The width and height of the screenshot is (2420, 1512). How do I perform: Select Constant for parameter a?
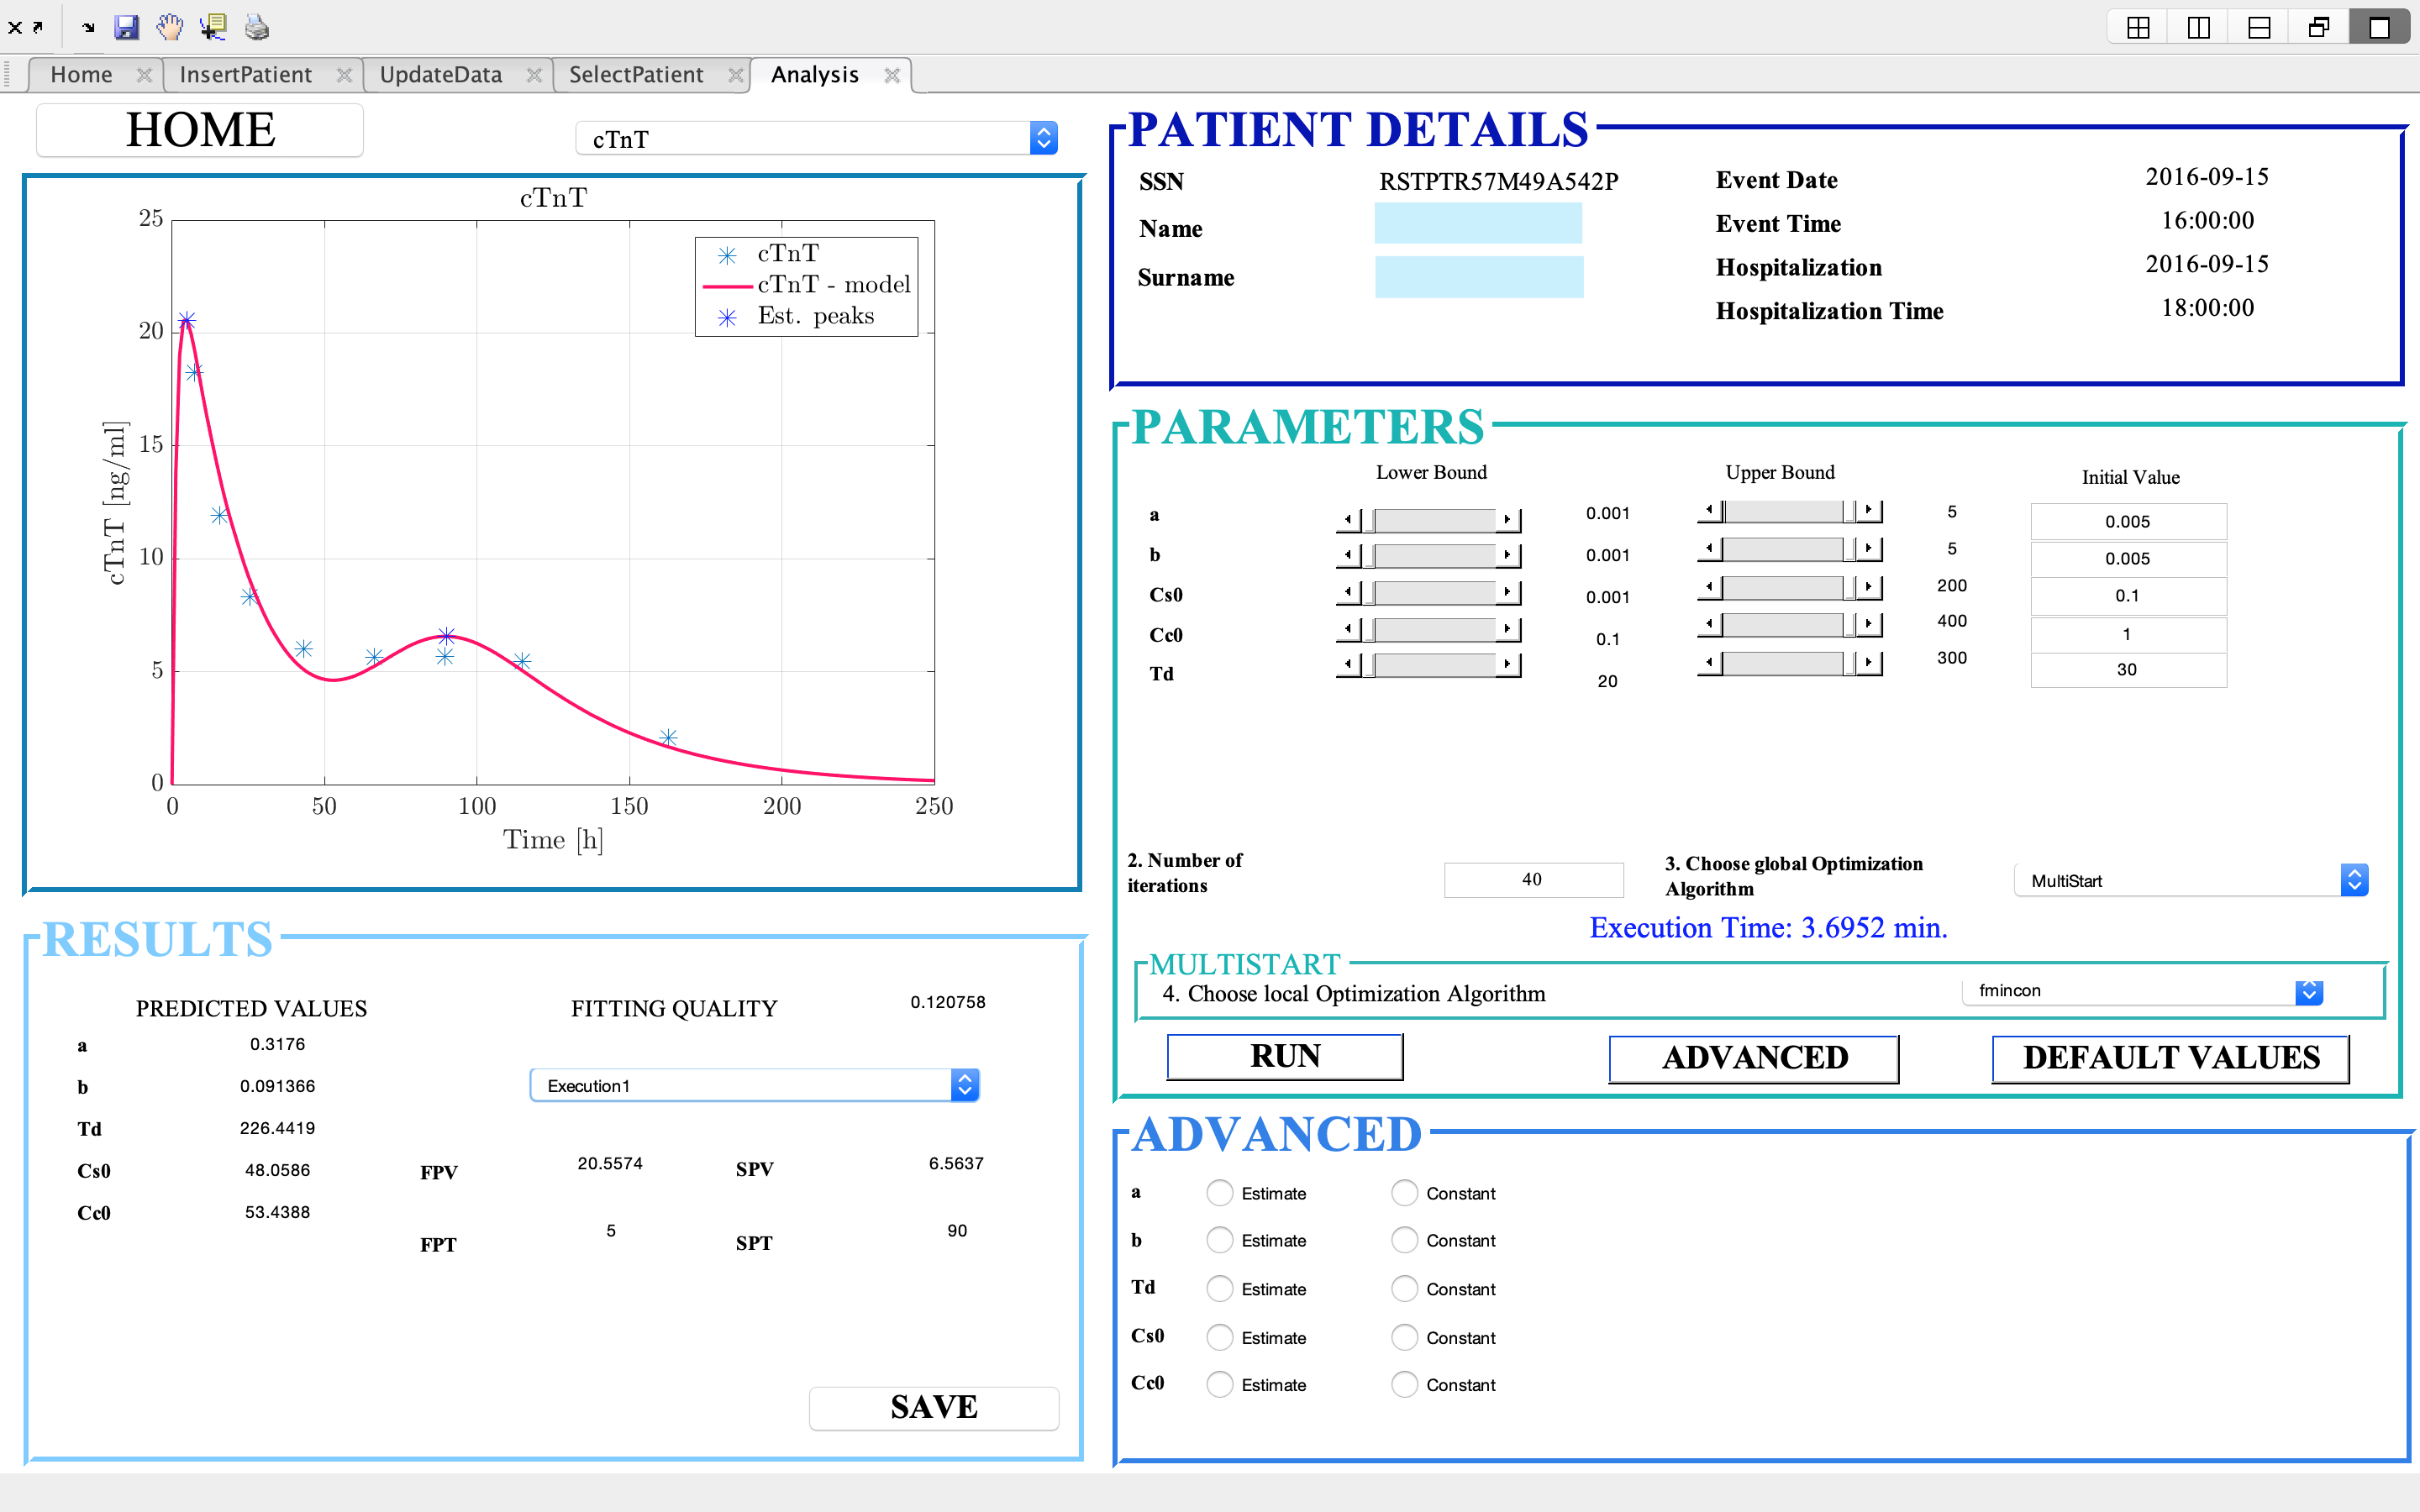click(1404, 1193)
